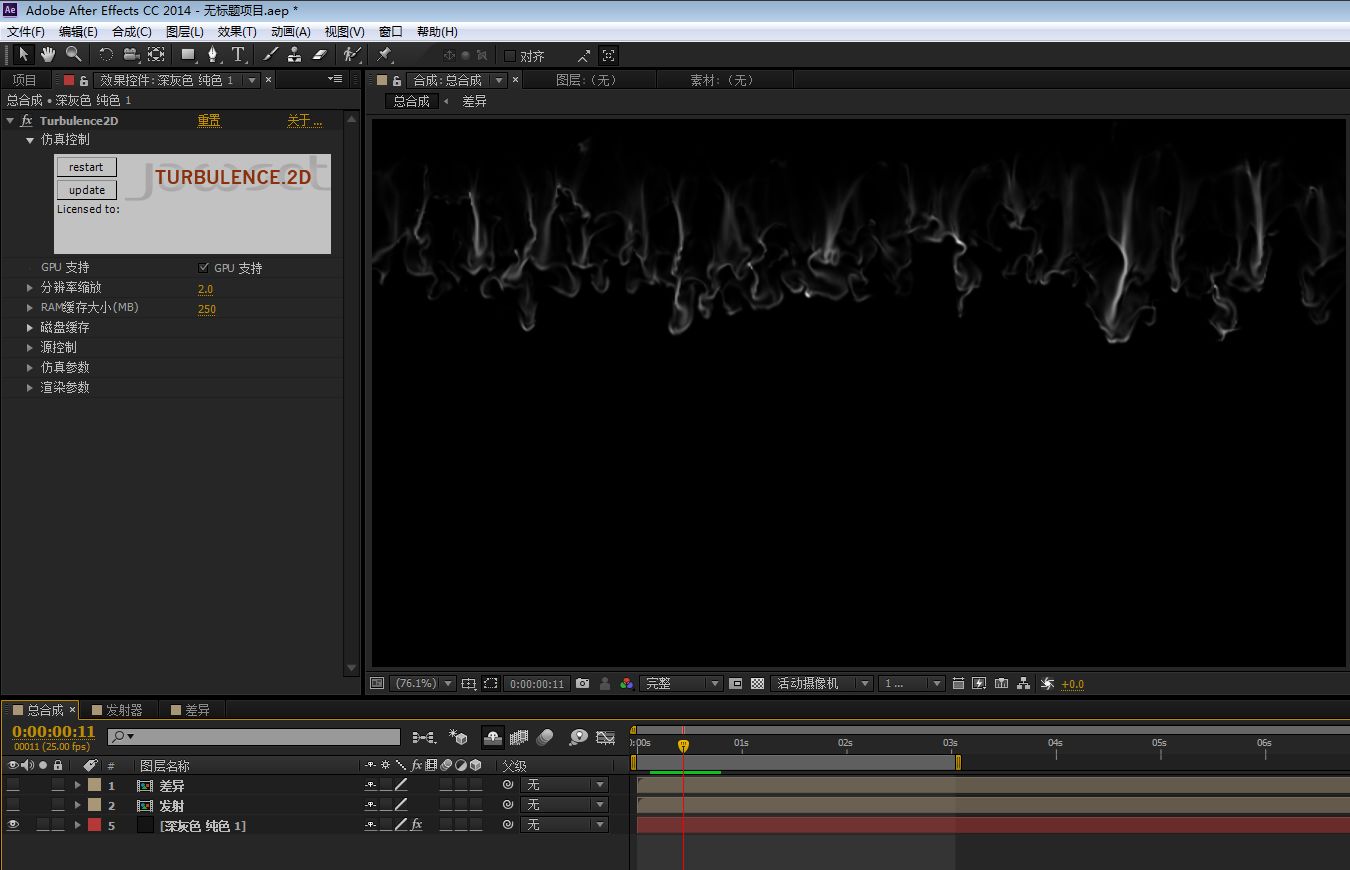Click the 关于 about link
The height and width of the screenshot is (870, 1350).
tap(304, 121)
